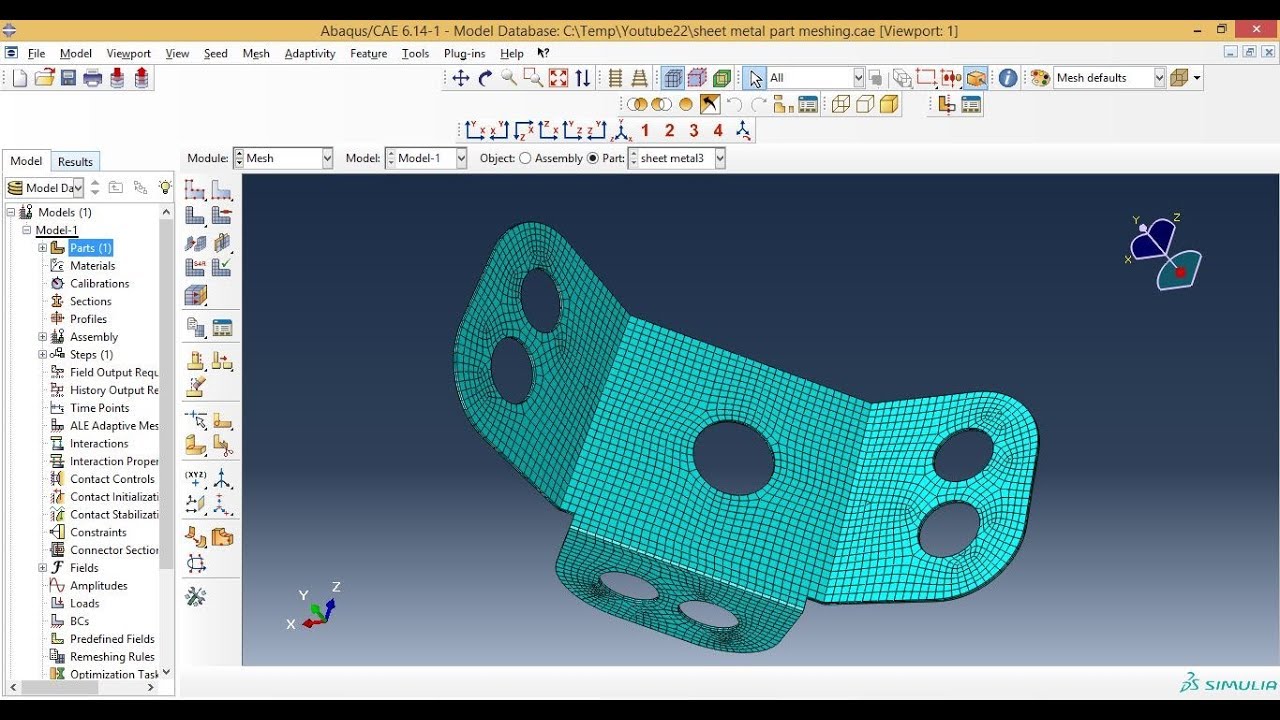Open the color palette icon
The width and height of the screenshot is (1280, 720).
[1040, 78]
